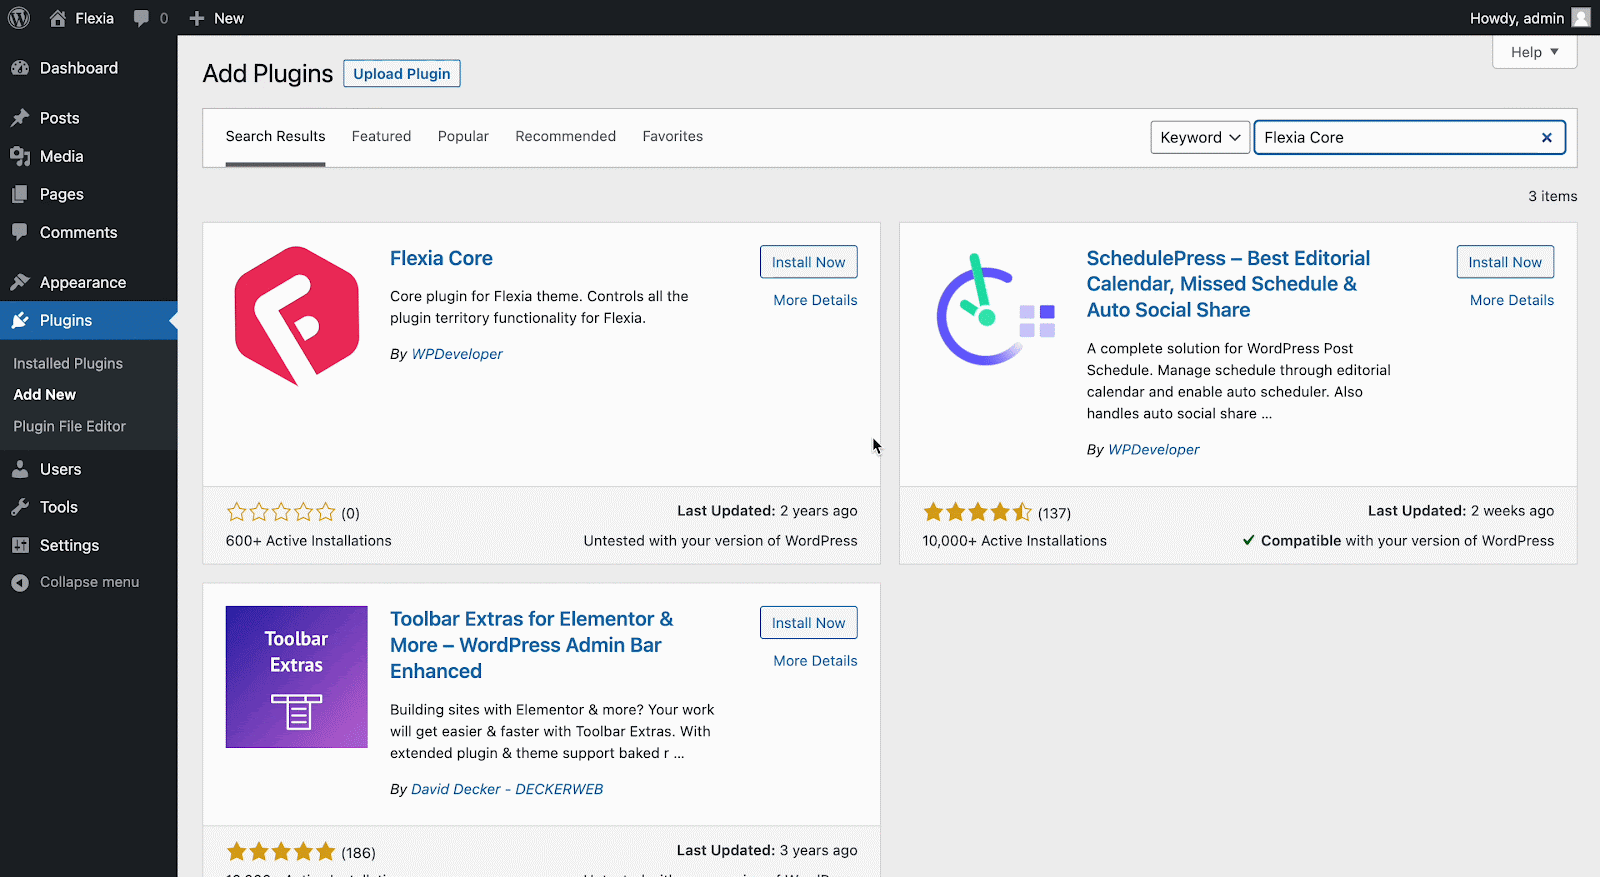
Task: Click the 600+ Active Installations text
Action: tap(309, 541)
